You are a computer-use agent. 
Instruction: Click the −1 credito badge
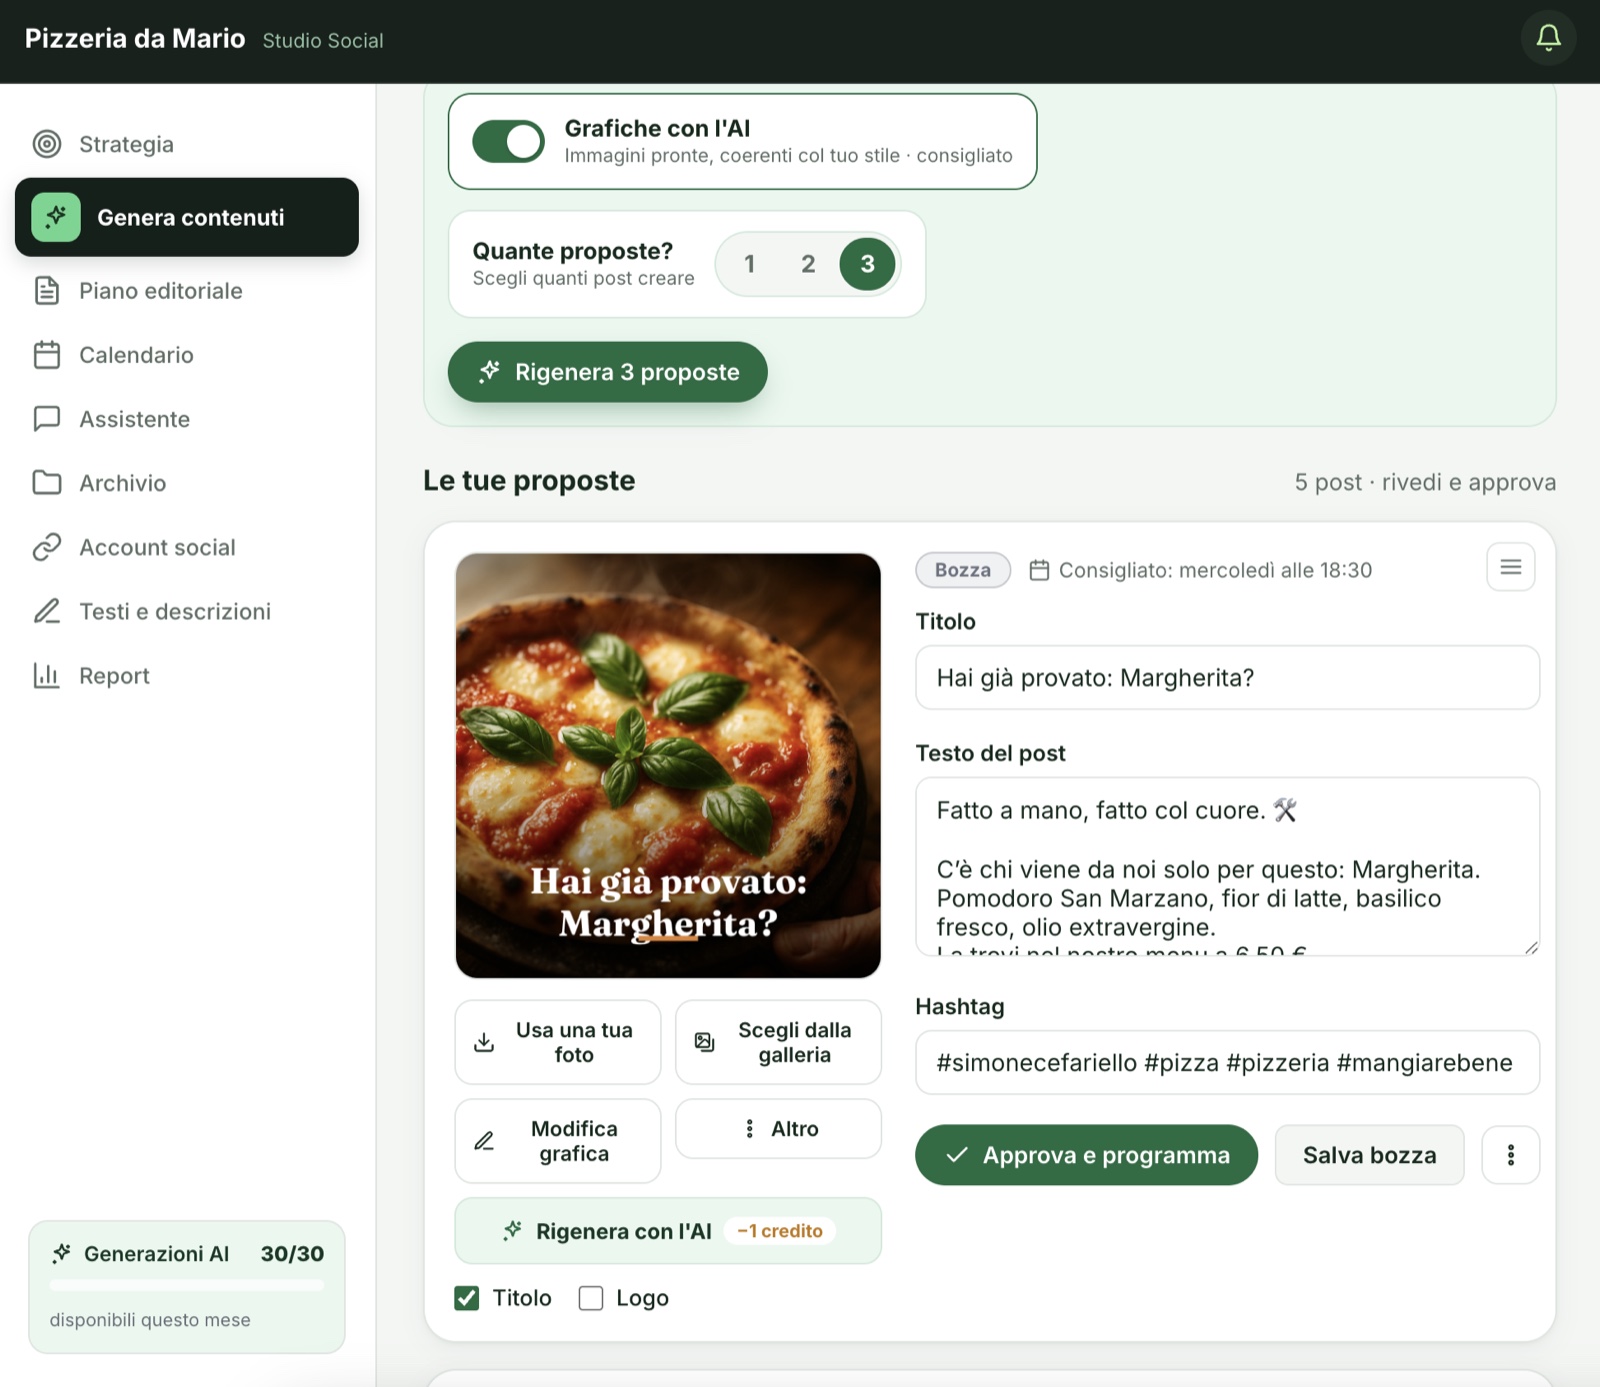(x=780, y=1231)
